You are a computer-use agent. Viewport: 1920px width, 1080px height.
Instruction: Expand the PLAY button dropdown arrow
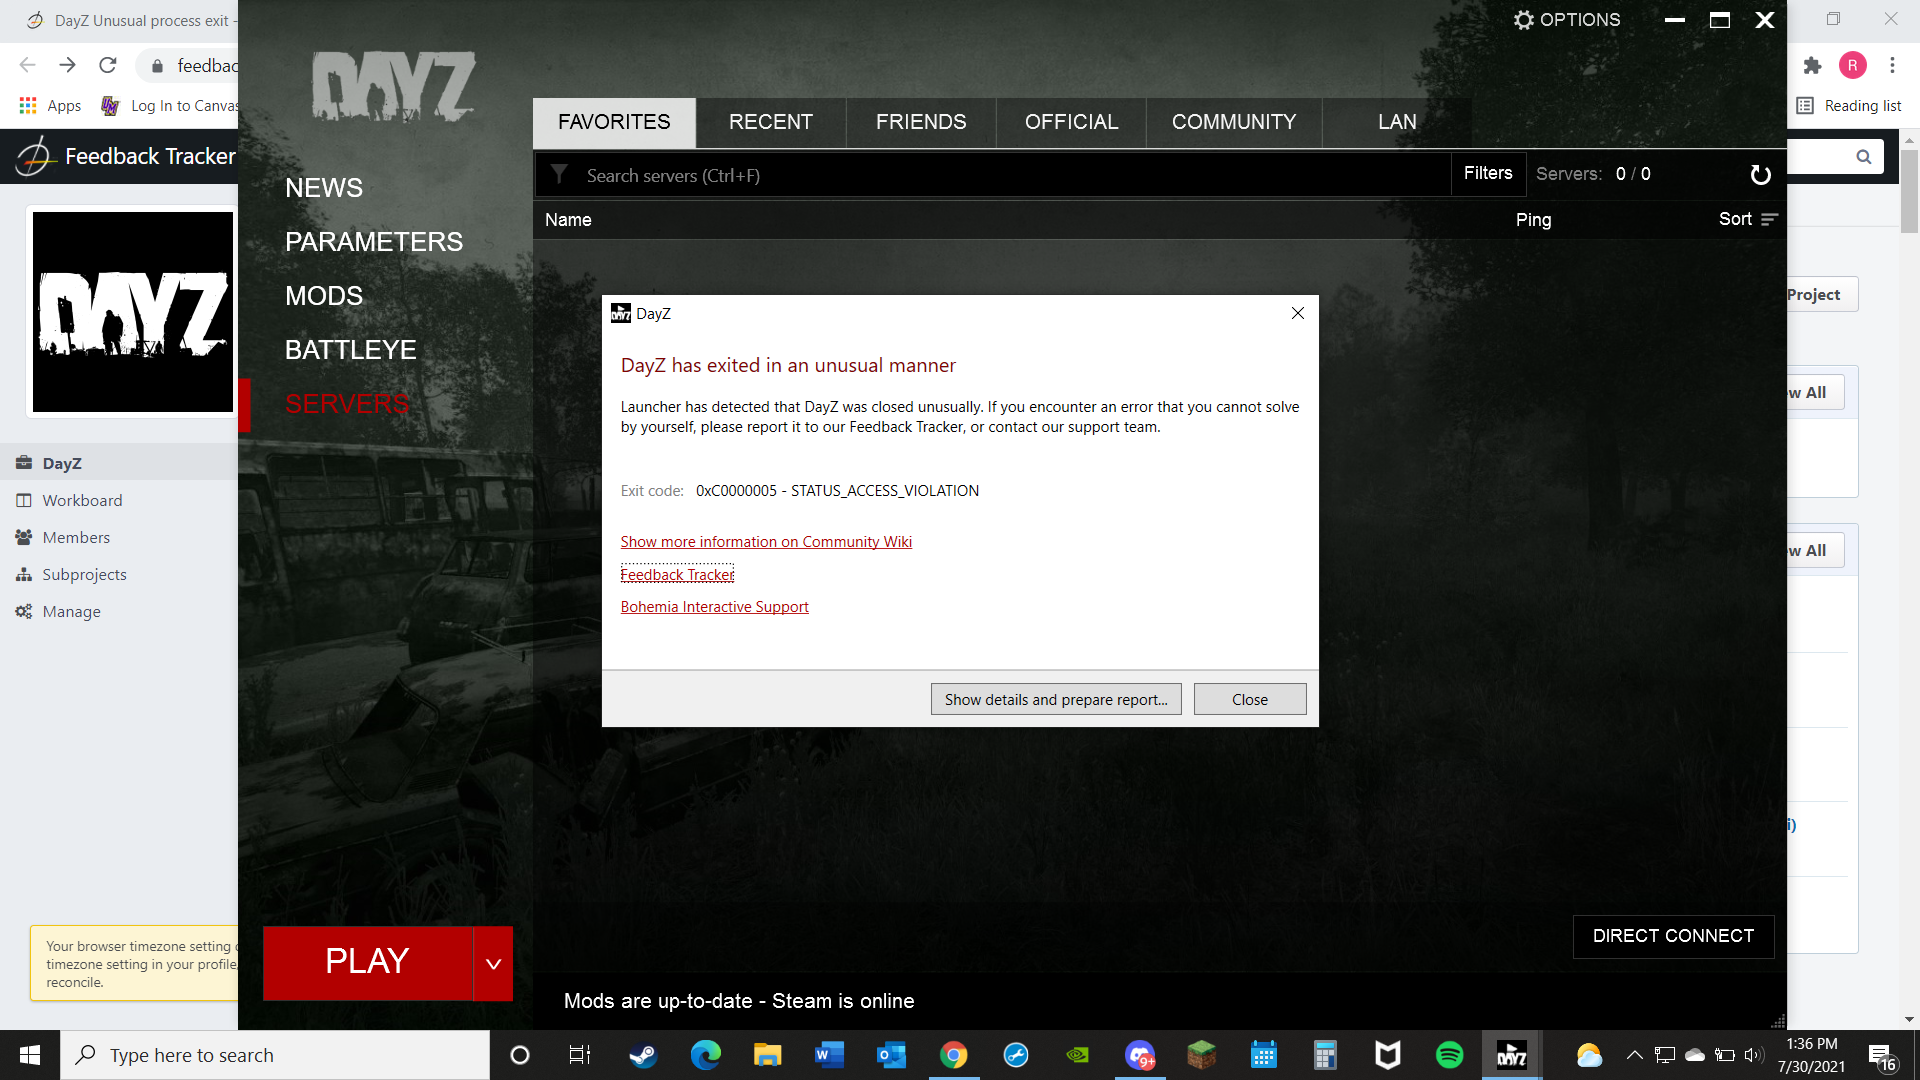pos(493,963)
